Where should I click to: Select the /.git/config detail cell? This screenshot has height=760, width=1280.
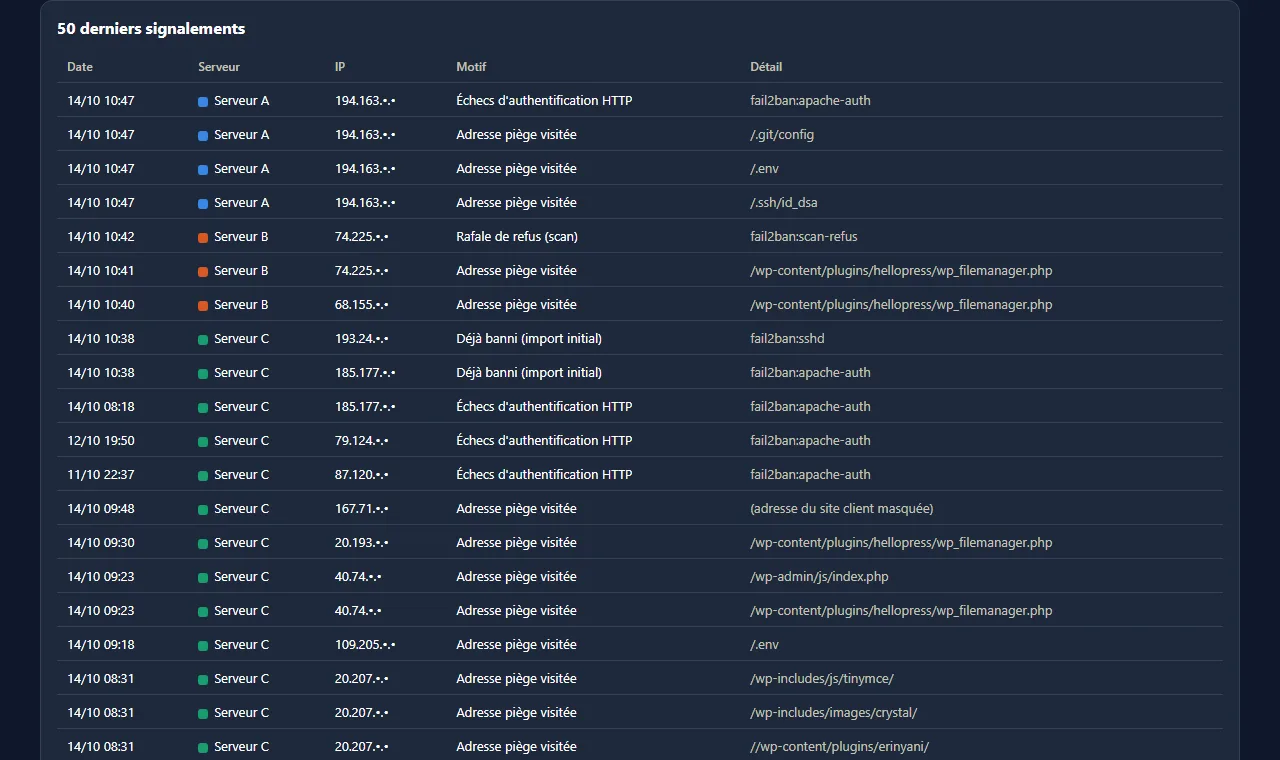[x=782, y=135]
